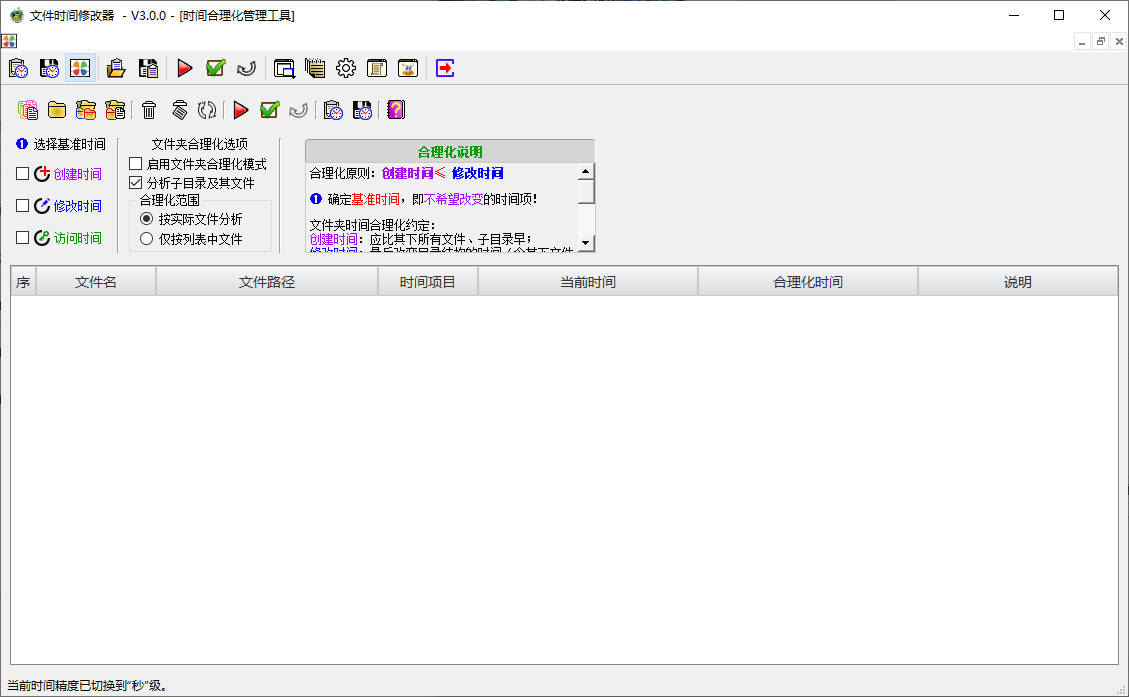The image size is (1129, 697).
Task: Click the 合理化范围 group label
Action: (x=169, y=200)
